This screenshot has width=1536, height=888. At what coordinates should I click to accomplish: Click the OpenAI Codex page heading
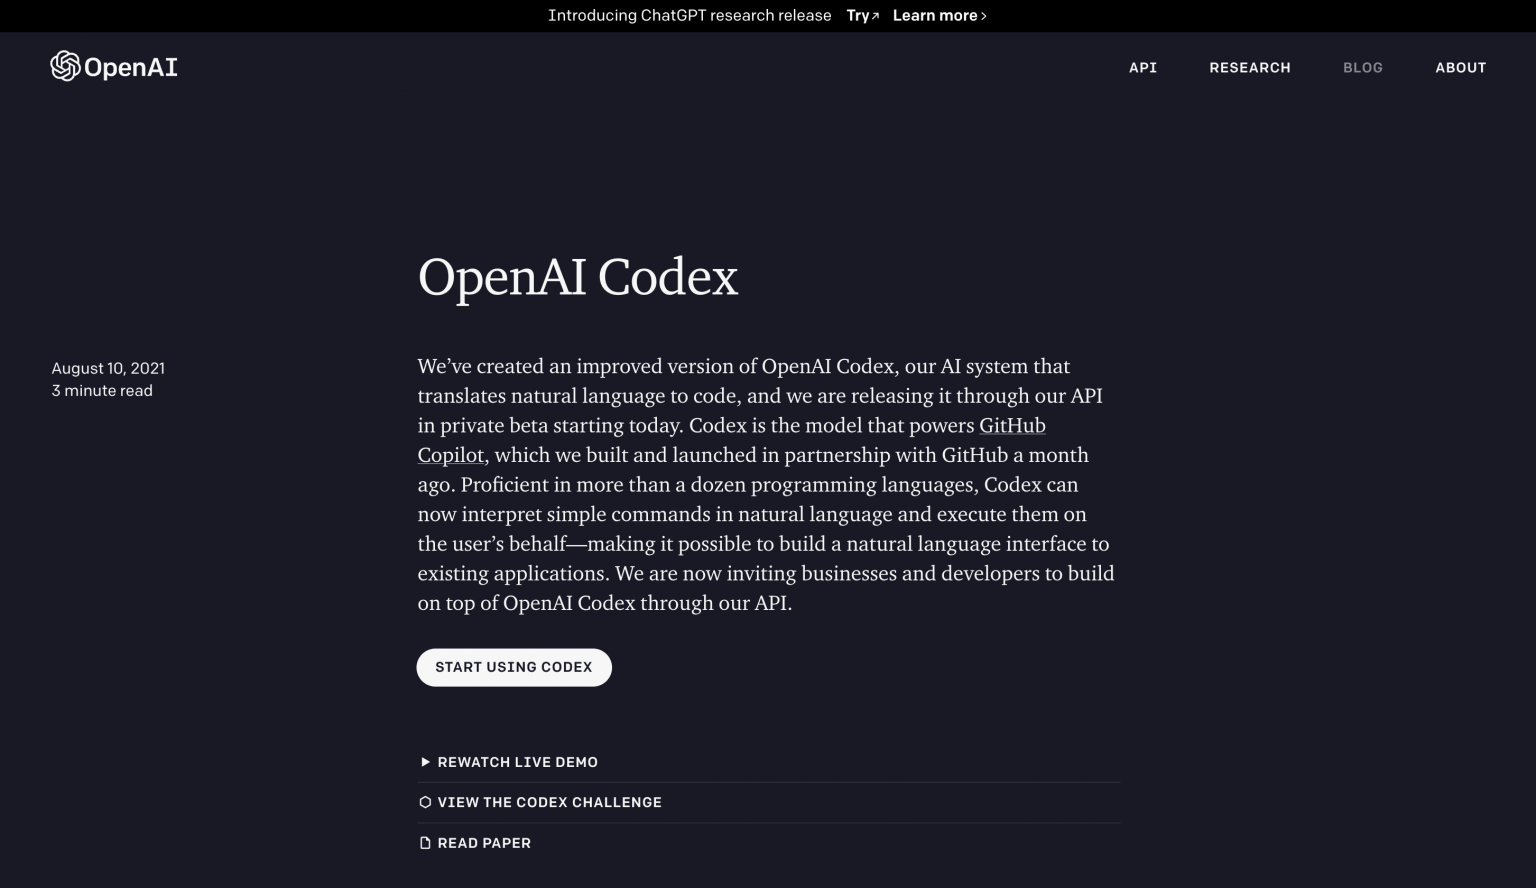coord(577,277)
